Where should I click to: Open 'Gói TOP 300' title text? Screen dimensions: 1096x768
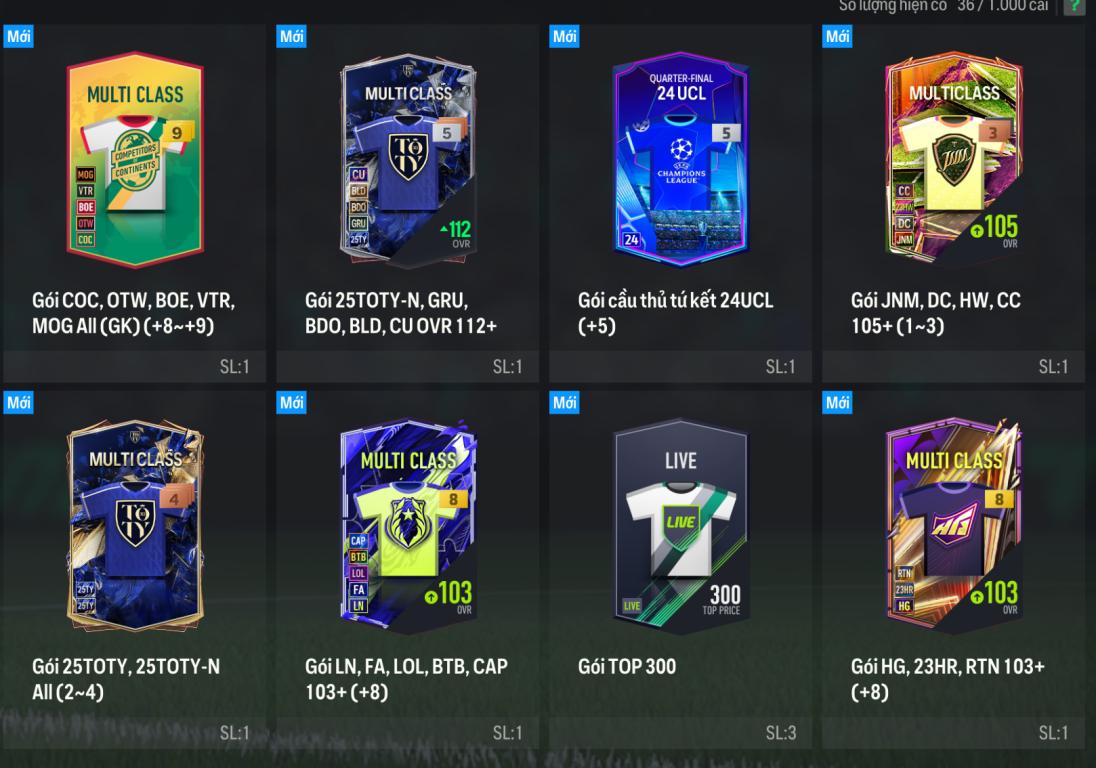627,667
